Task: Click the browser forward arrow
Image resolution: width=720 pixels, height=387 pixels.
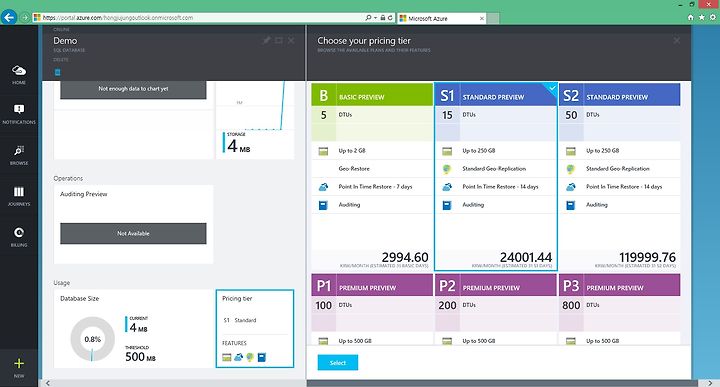Action: pyautogui.click(x=25, y=17)
